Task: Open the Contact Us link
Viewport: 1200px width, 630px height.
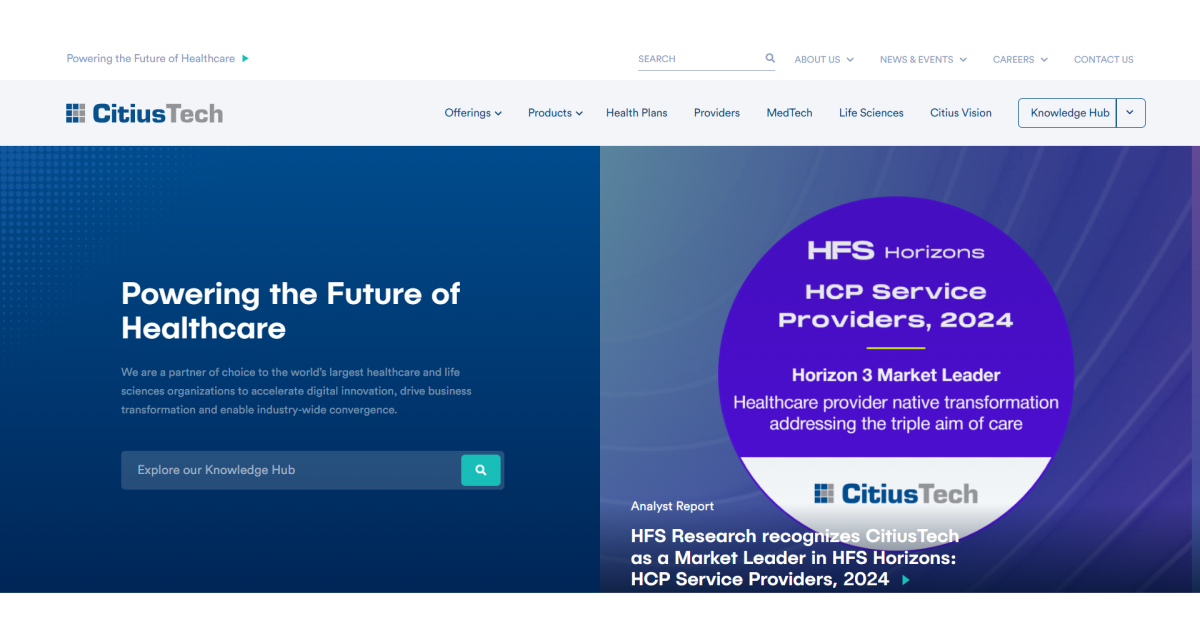Action: click(1103, 60)
